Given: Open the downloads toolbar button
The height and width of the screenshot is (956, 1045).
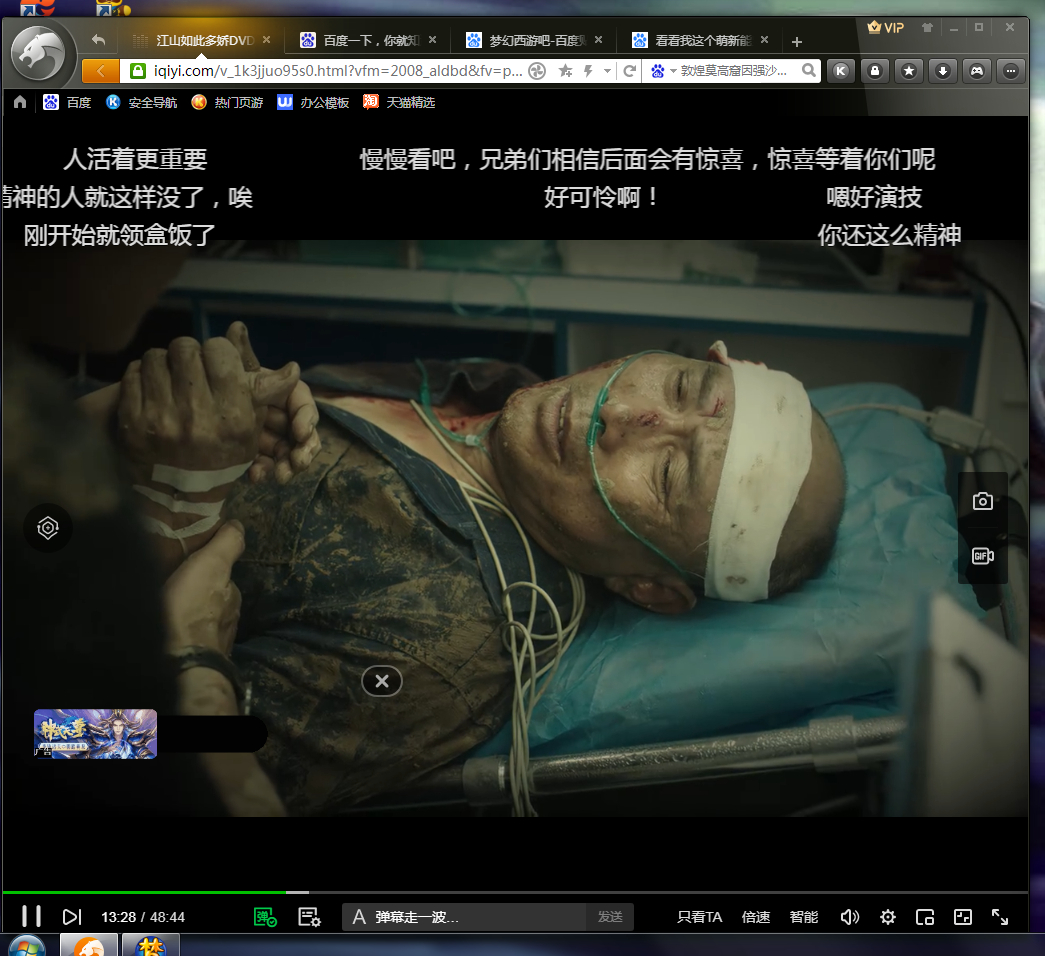Looking at the screenshot, I should coord(942,71).
